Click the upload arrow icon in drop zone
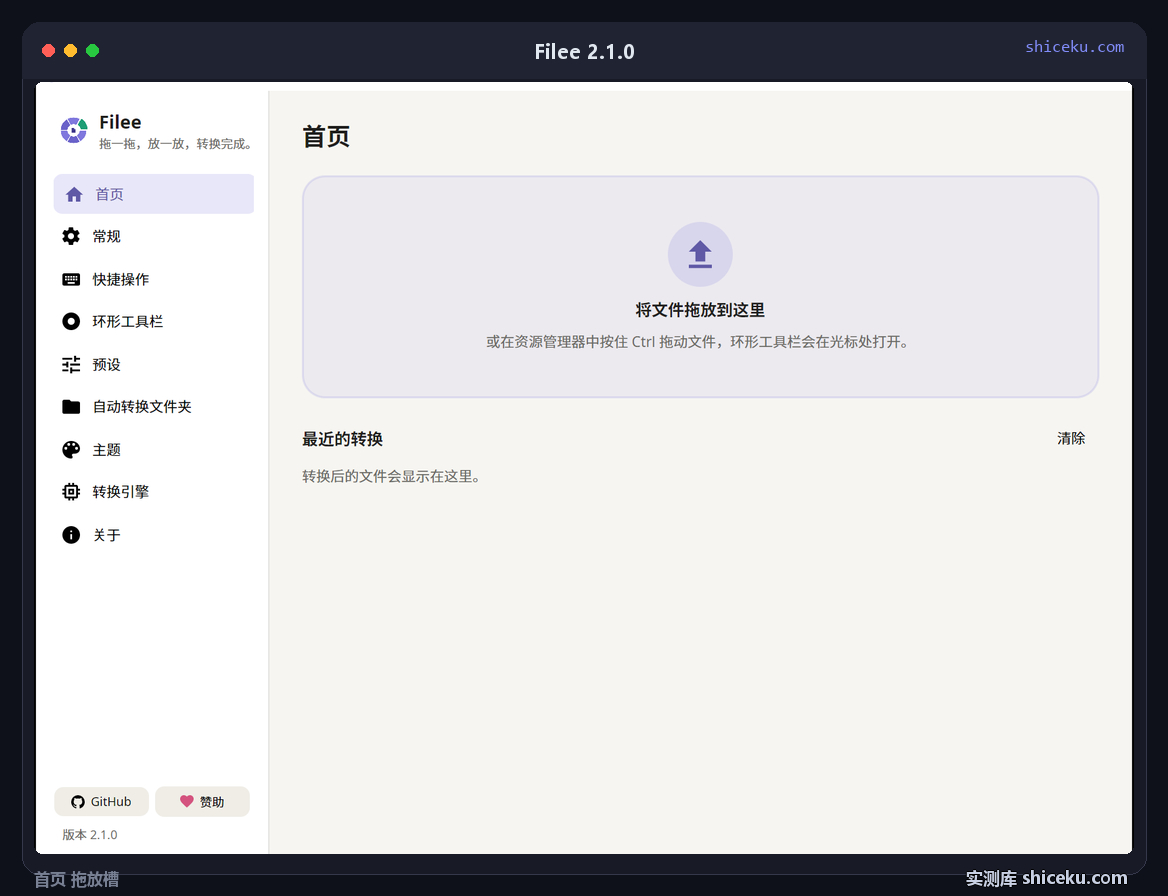This screenshot has width=1168, height=896. point(700,254)
